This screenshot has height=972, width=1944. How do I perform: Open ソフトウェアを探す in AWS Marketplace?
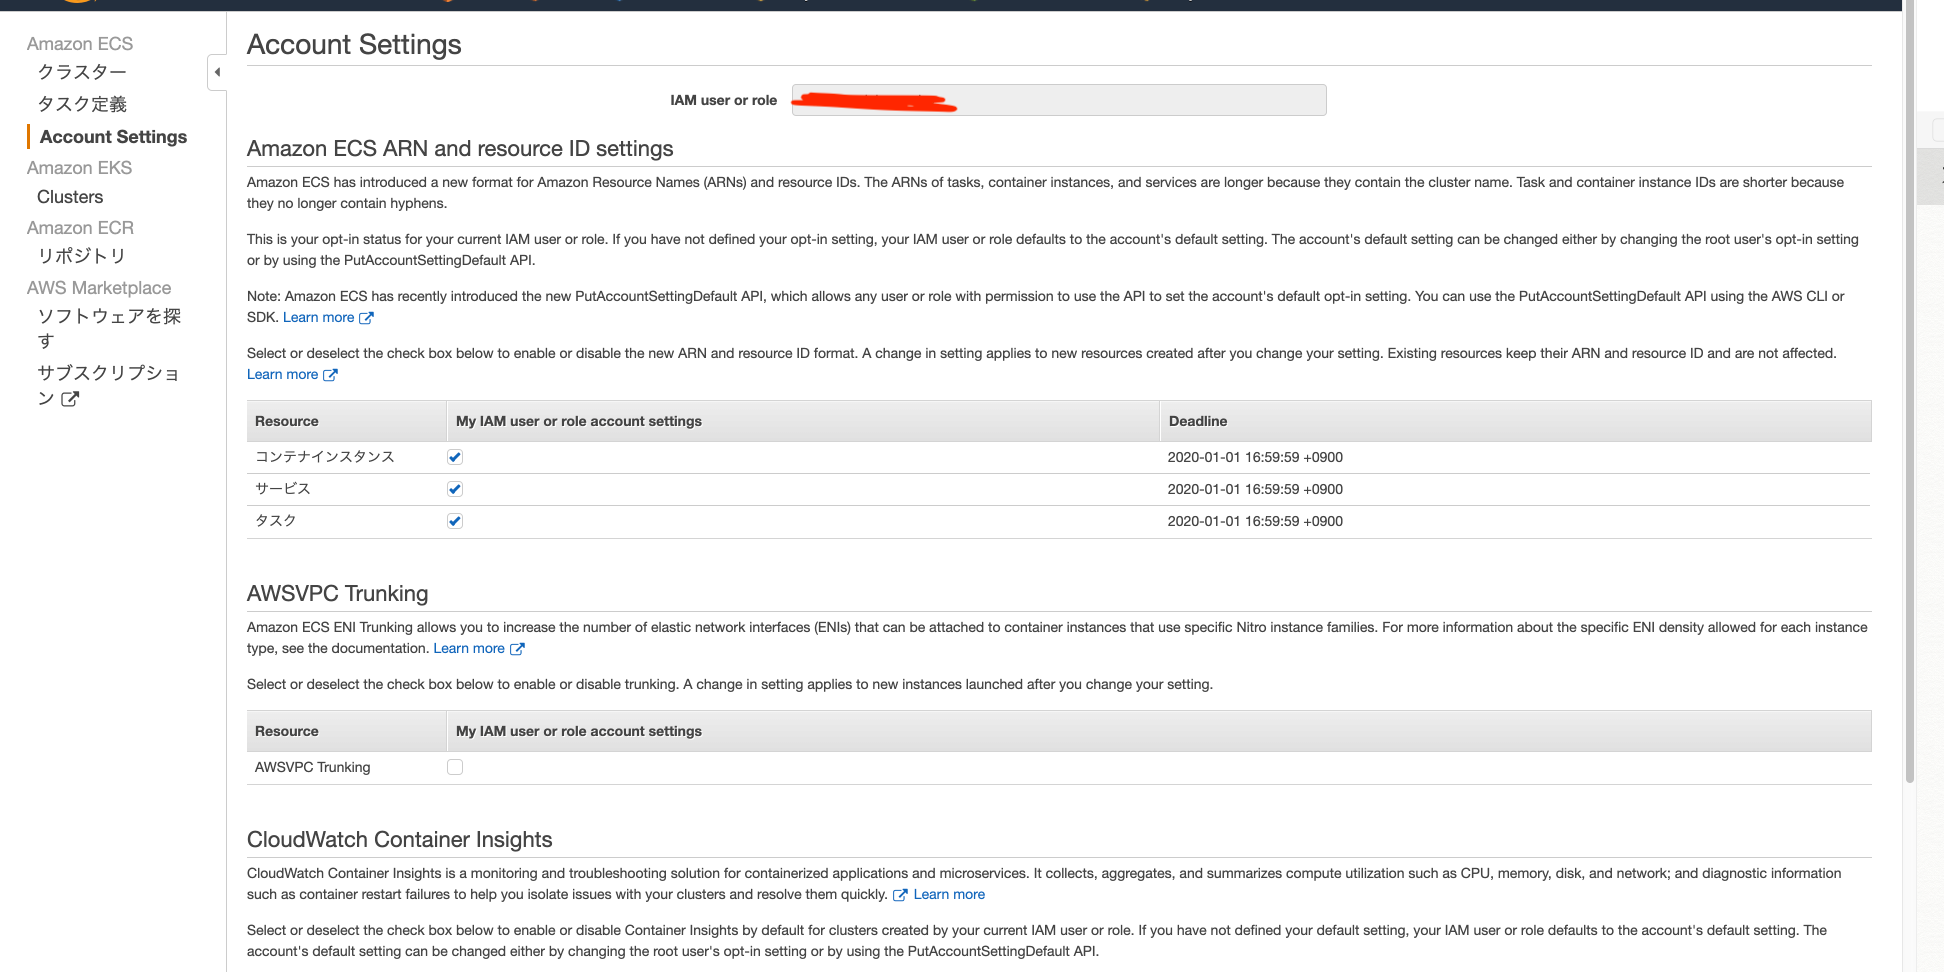[x=109, y=317]
